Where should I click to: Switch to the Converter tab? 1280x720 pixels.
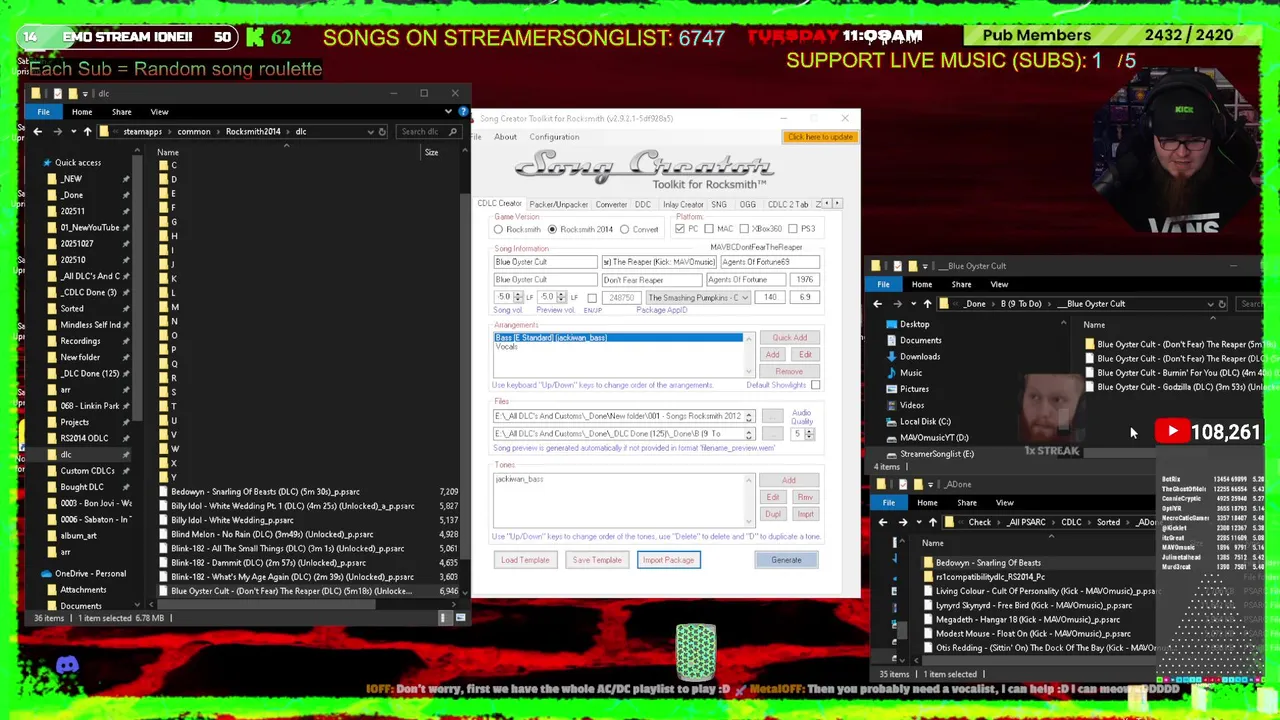pos(611,204)
